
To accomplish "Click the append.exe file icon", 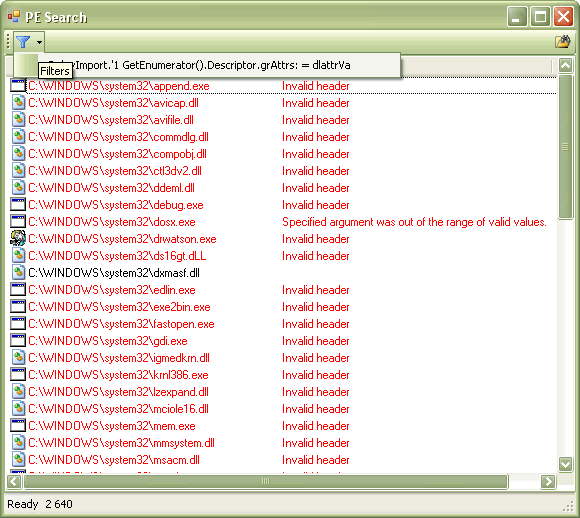I will click(x=18, y=86).
